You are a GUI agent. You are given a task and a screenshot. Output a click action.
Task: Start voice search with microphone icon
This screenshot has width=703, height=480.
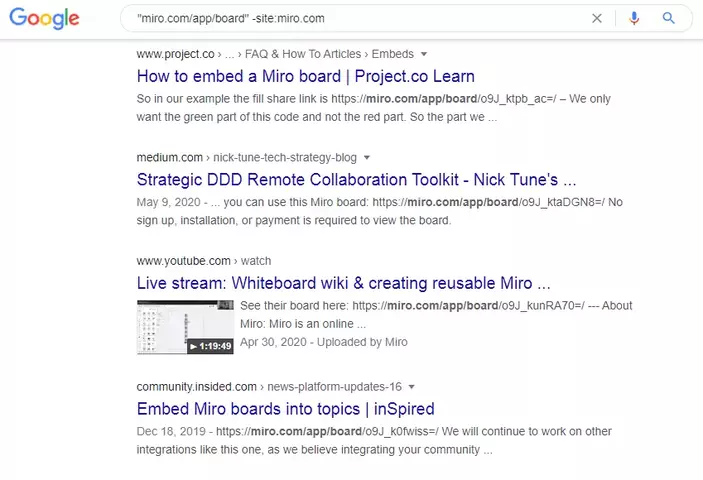[634, 18]
